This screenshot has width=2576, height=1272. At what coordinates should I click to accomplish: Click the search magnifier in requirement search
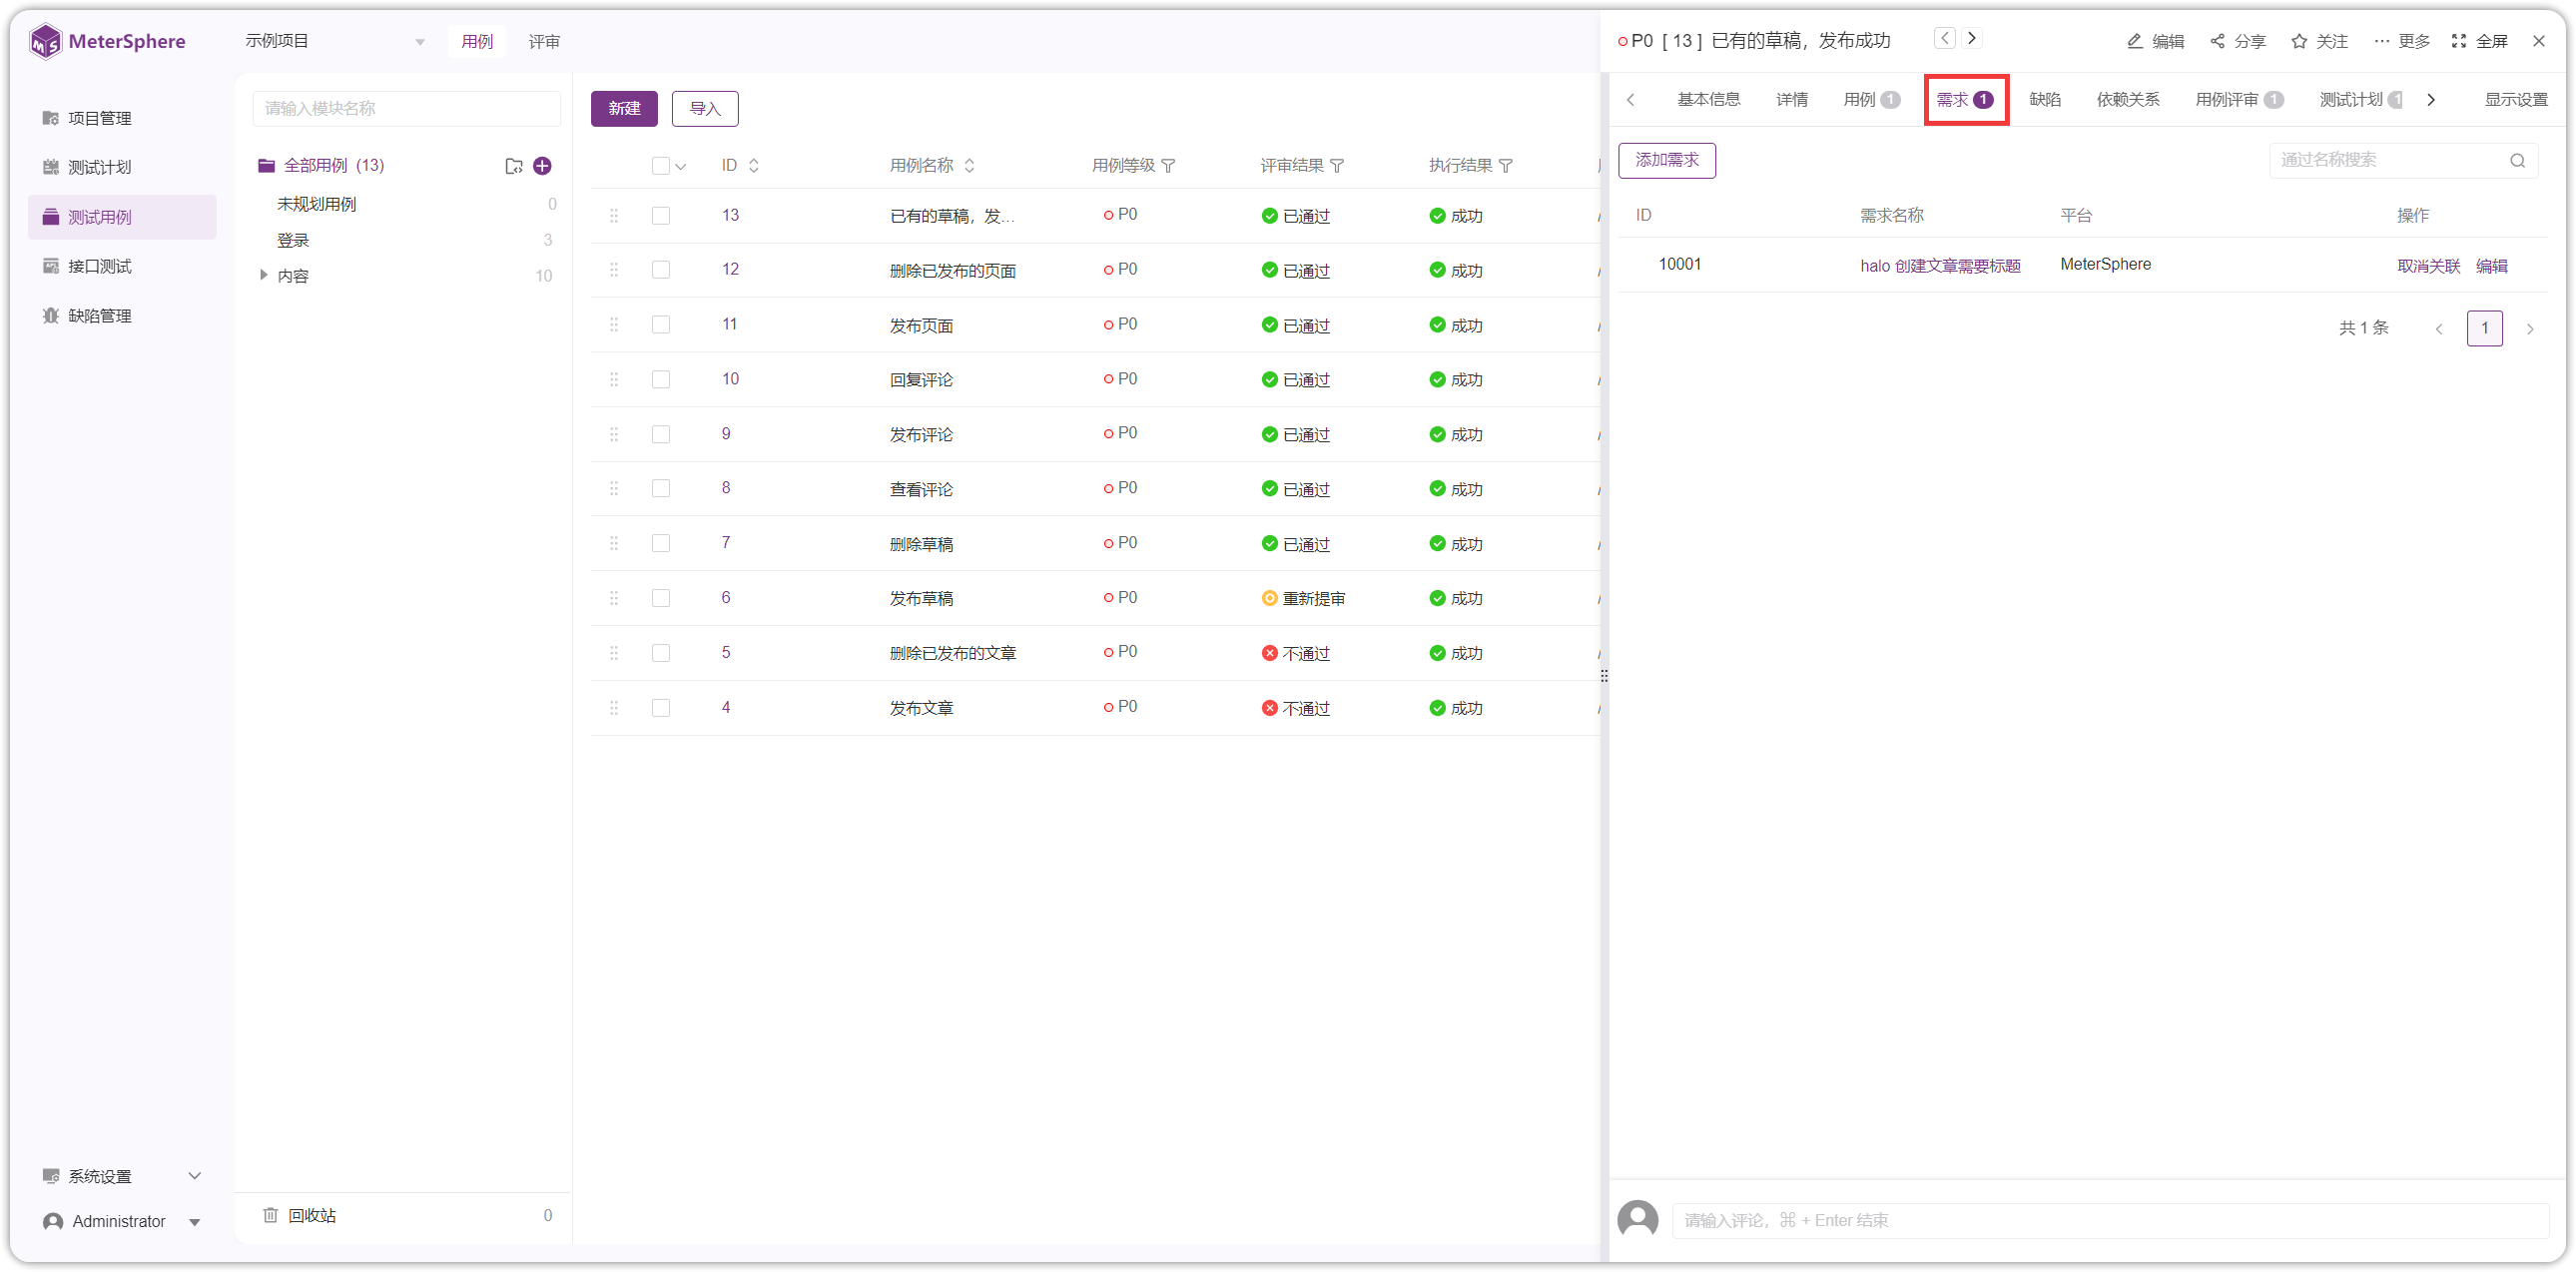coord(2518,160)
